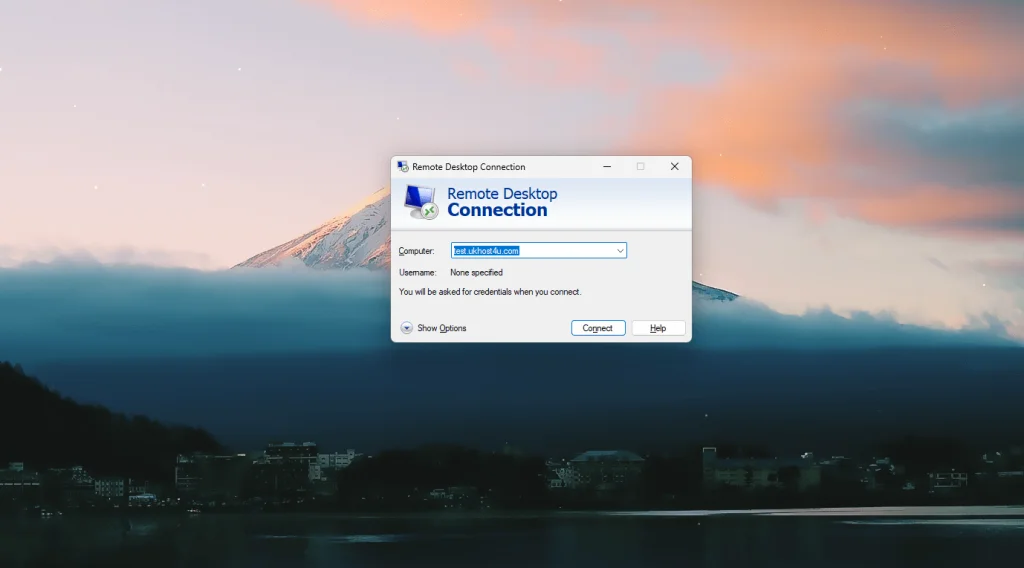Click the Computer field containing test.ukhost4u.com
Screen dimensions: 1024x568
[x=530, y=251]
